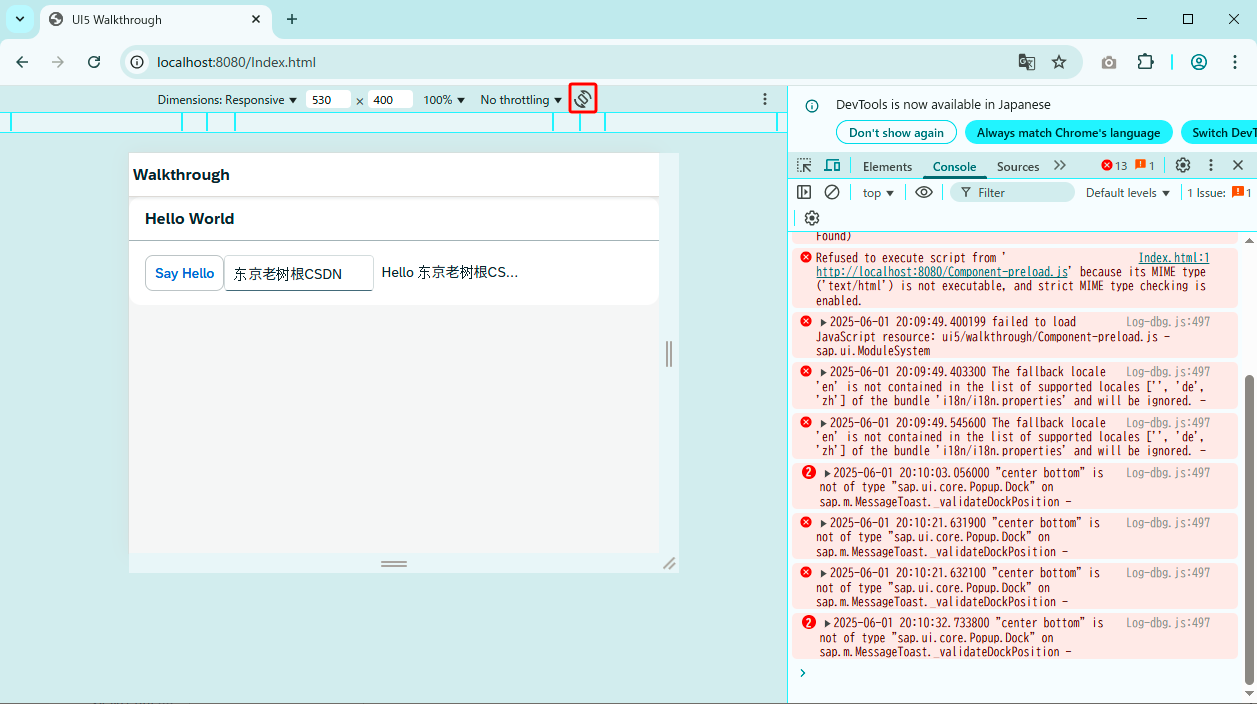Show console sidebar panel icon
Viewport: 1257px width, 704px height.
coord(804,192)
